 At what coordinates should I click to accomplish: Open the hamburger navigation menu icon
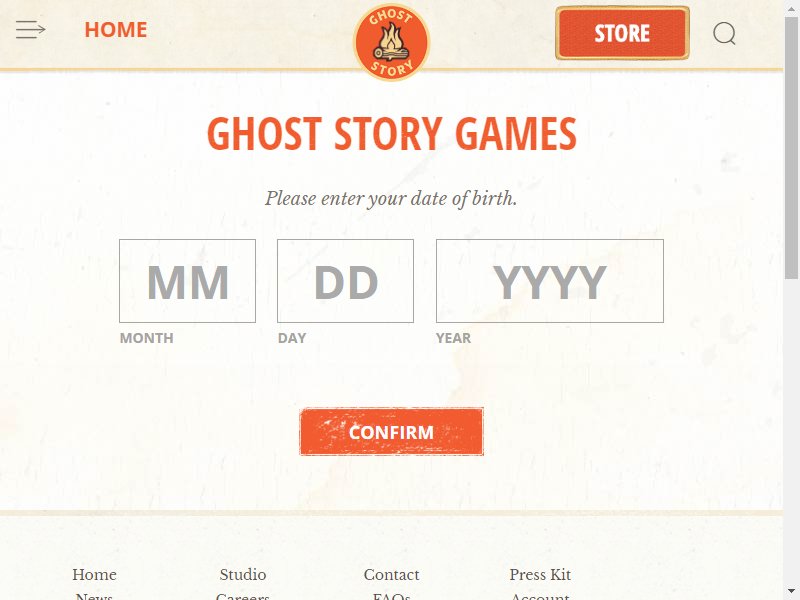coord(31,30)
